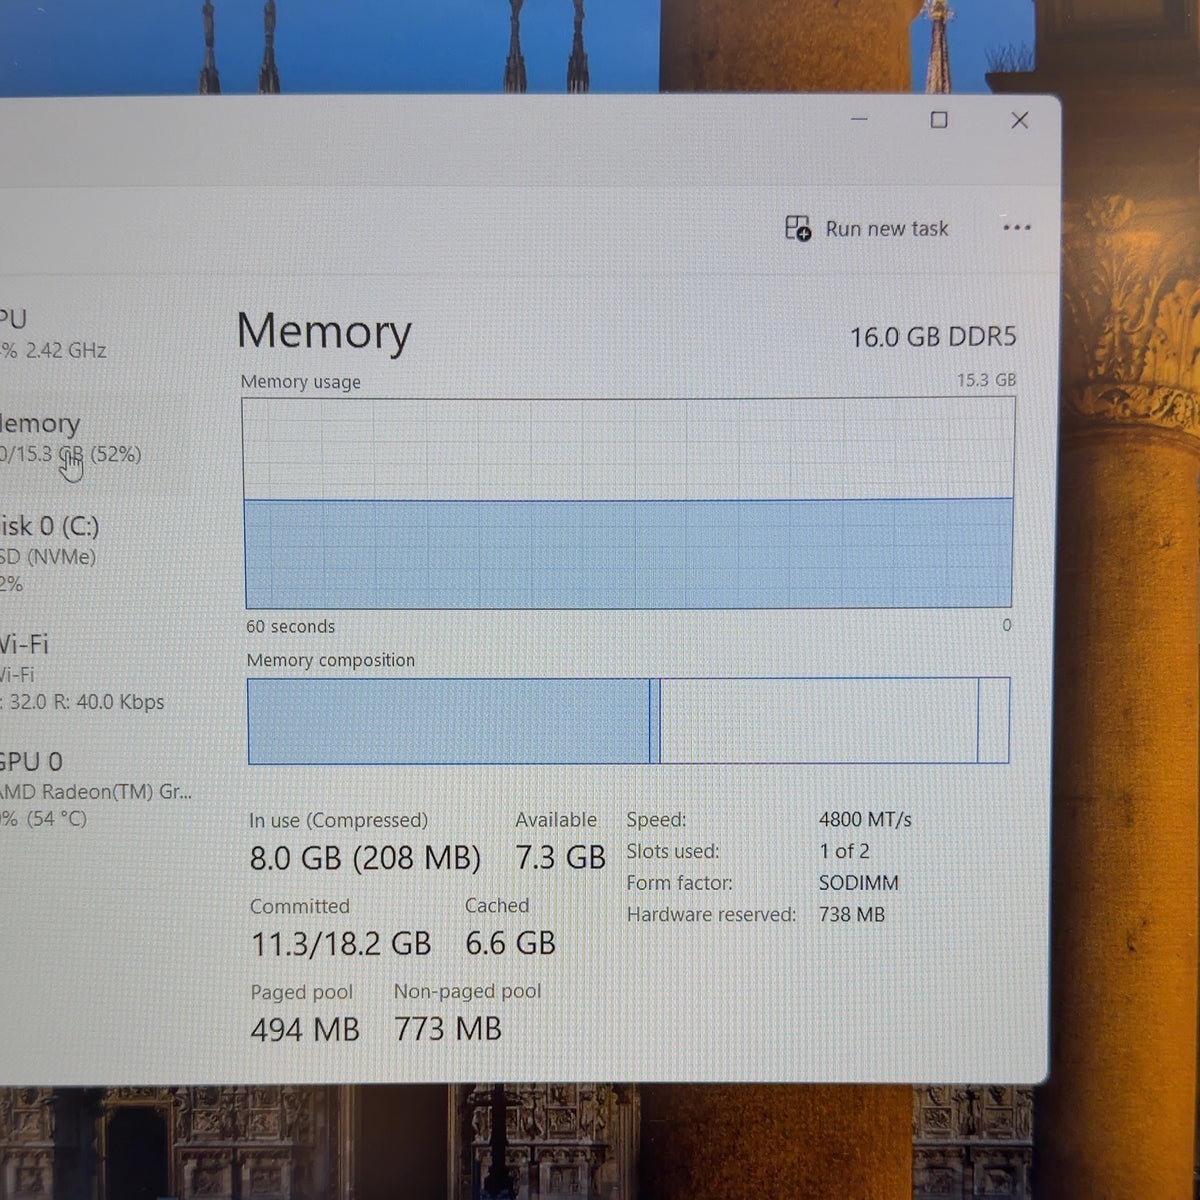The image size is (1200, 1200).
Task: Click the 6.6 GB cached value
Action: [510, 943]
